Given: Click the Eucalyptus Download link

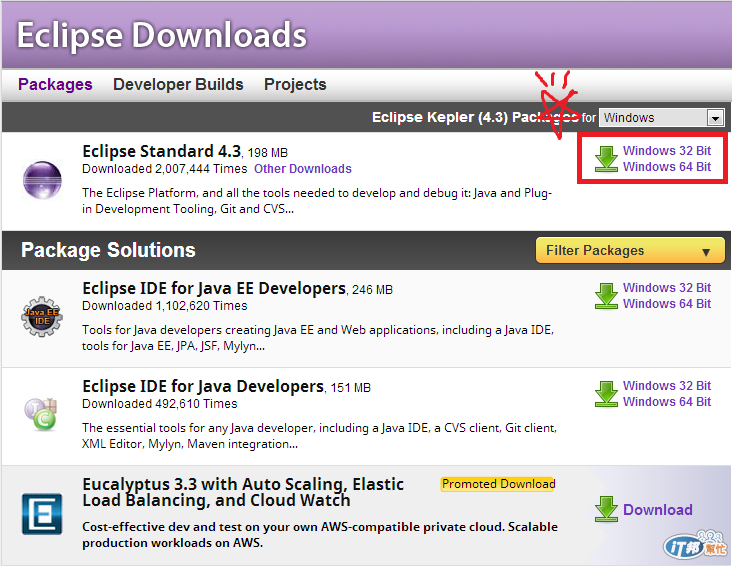Looking at the screenshot, I should [658, 509].
